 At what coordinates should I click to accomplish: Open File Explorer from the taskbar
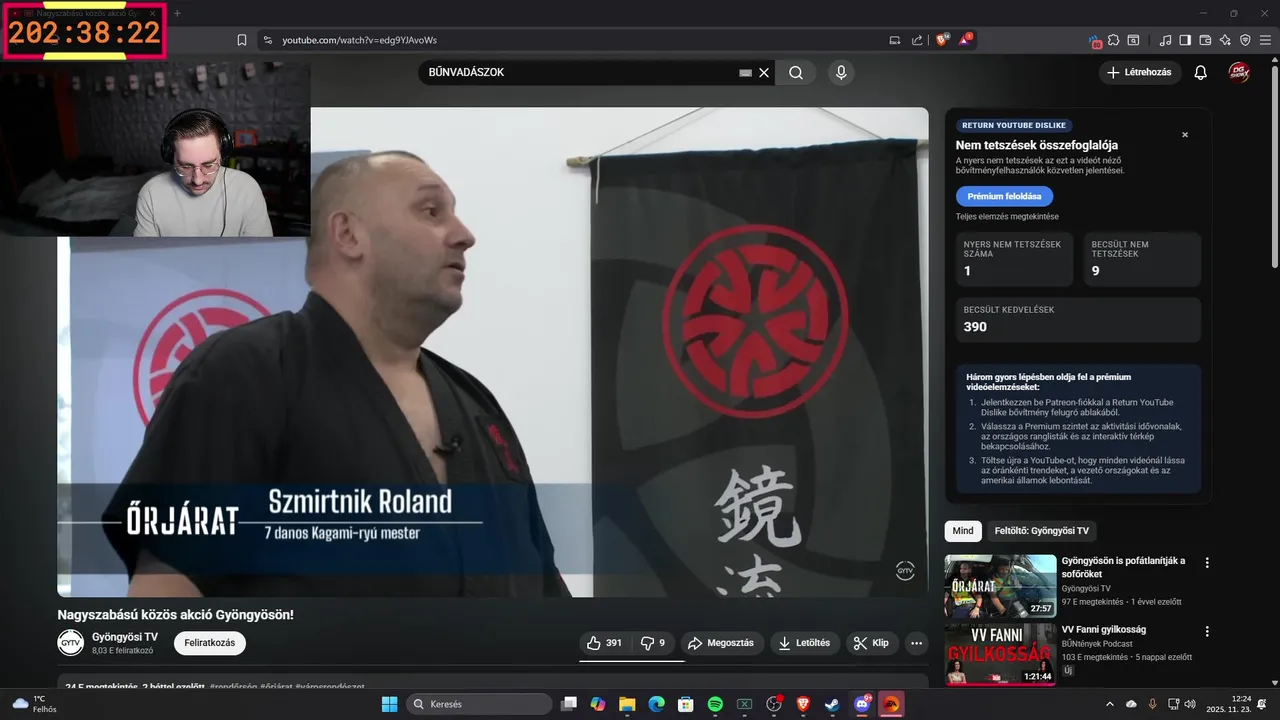(627, 704)
